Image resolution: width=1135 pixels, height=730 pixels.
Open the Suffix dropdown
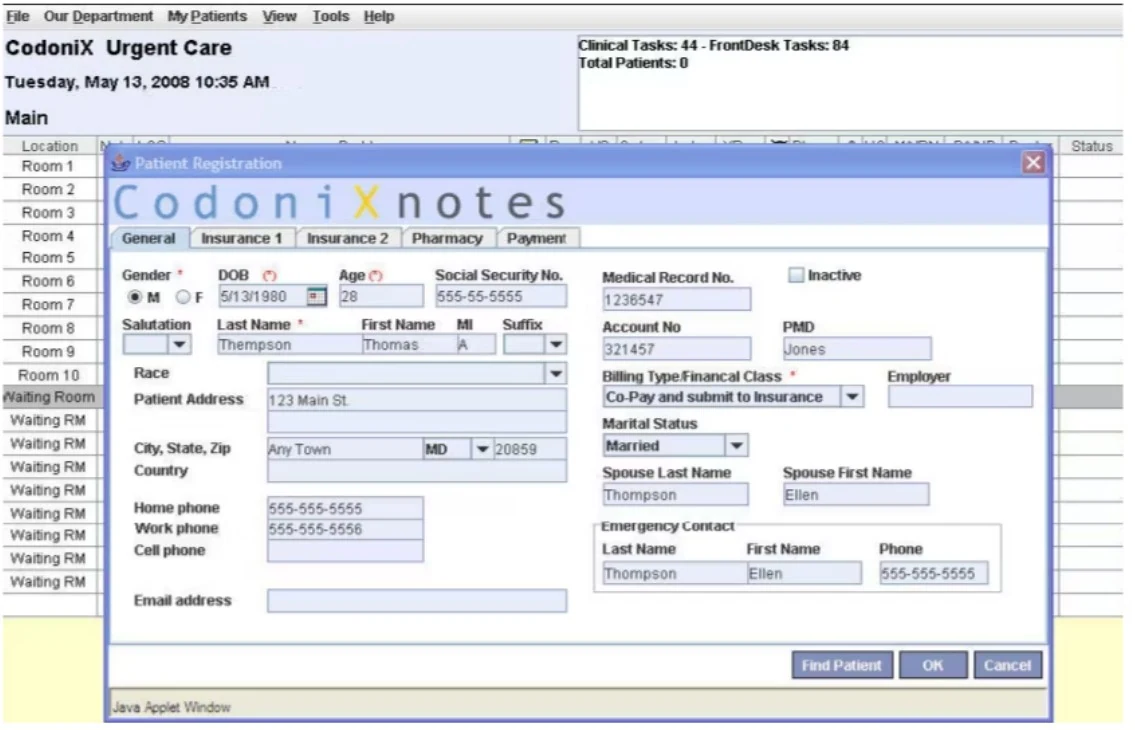pyautogui.click(x=556, y=344)
